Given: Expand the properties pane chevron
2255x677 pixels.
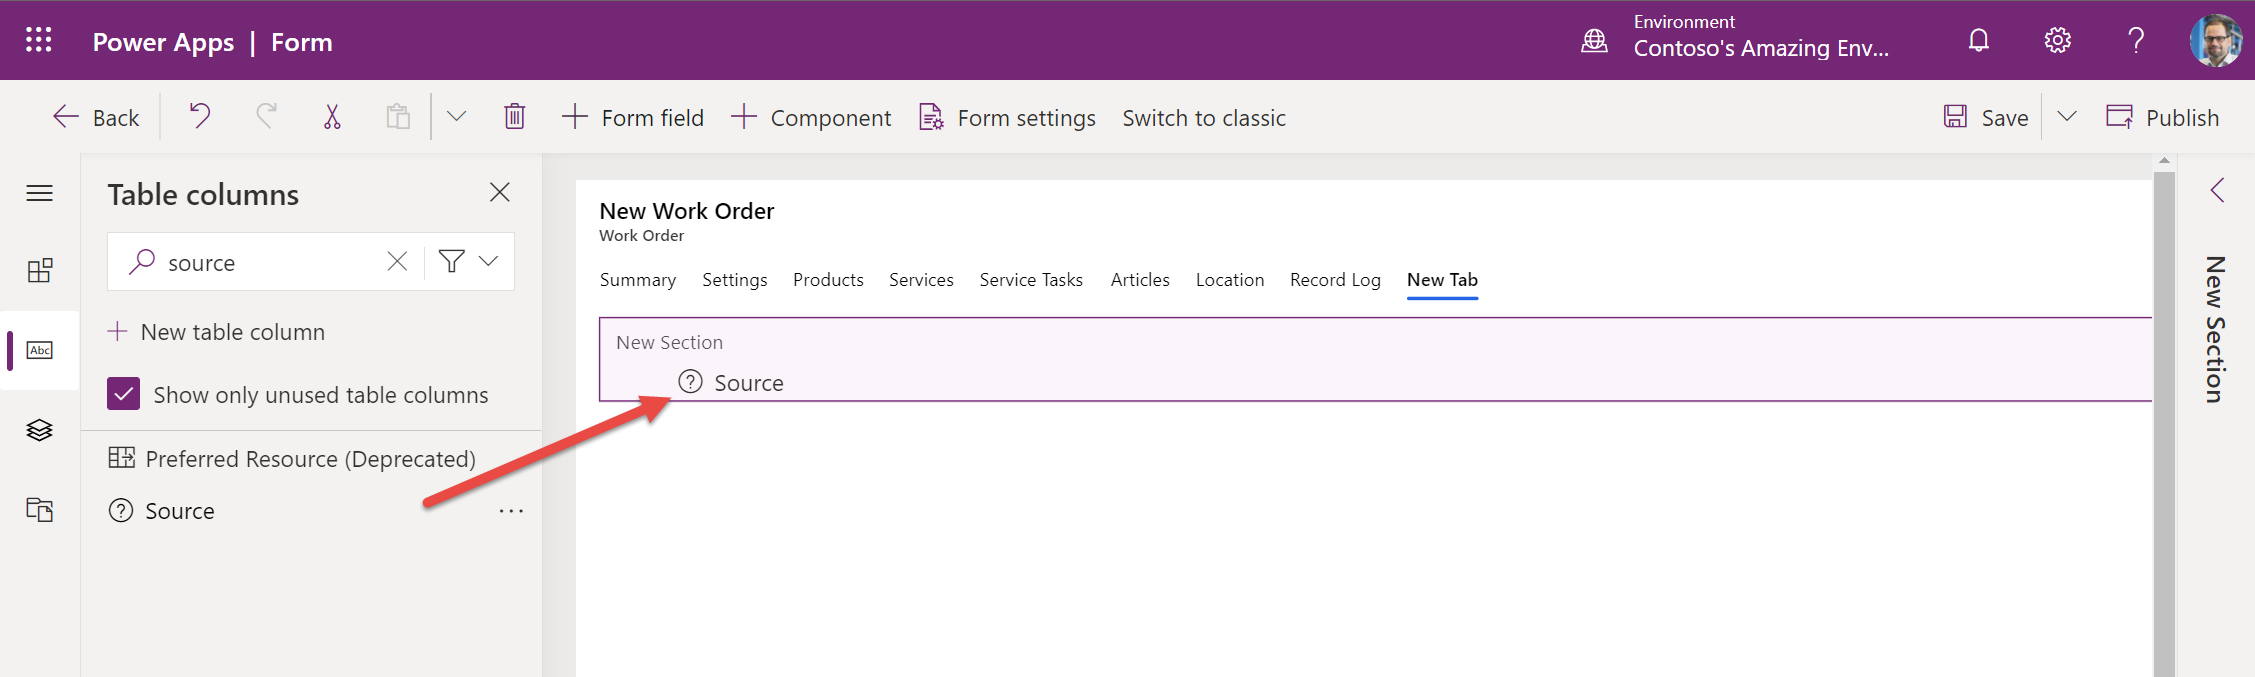Looking at the screenshot, I should (2217, 190).
